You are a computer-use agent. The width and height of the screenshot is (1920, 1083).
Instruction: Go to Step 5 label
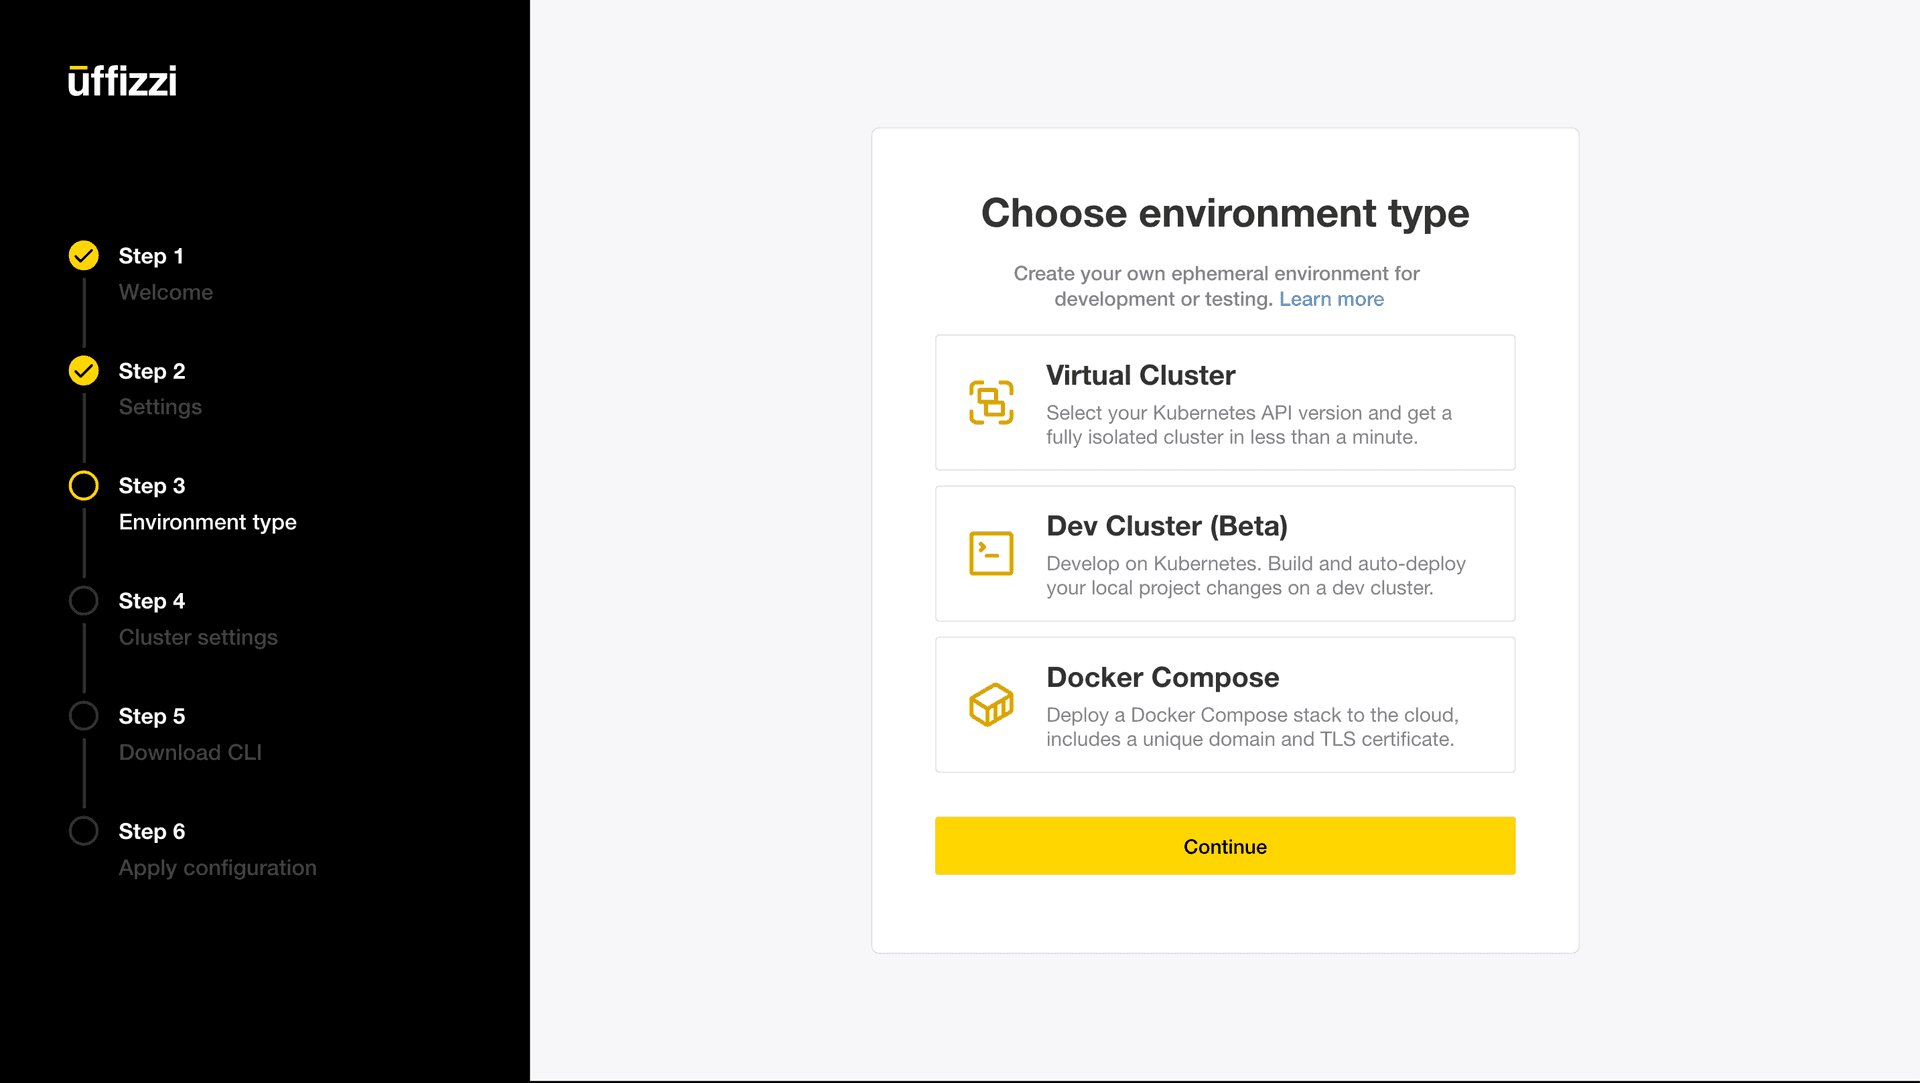[152, 716]
